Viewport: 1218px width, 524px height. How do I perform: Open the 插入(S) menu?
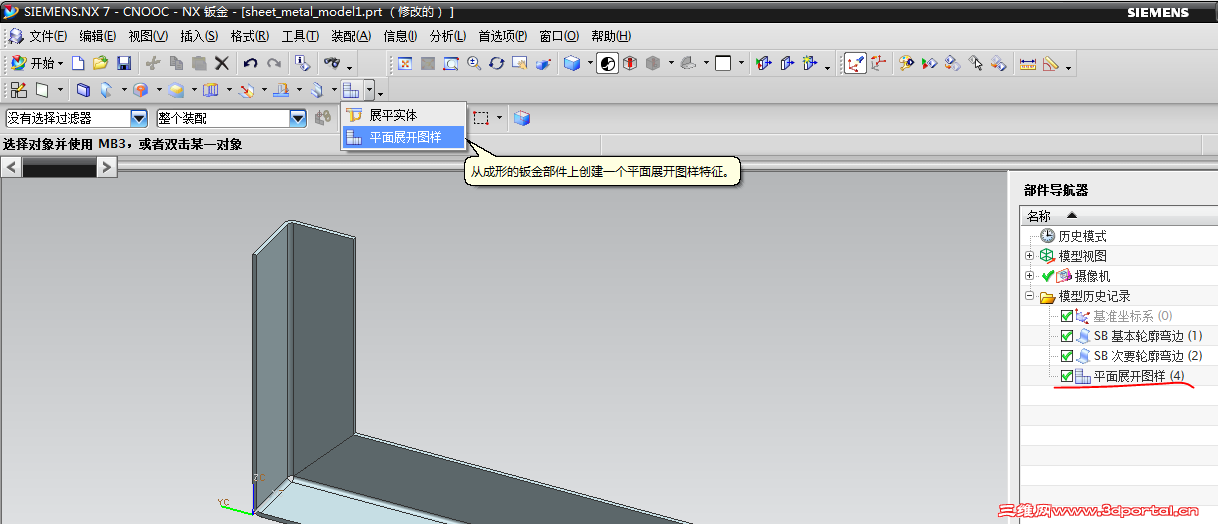[199, 36]
